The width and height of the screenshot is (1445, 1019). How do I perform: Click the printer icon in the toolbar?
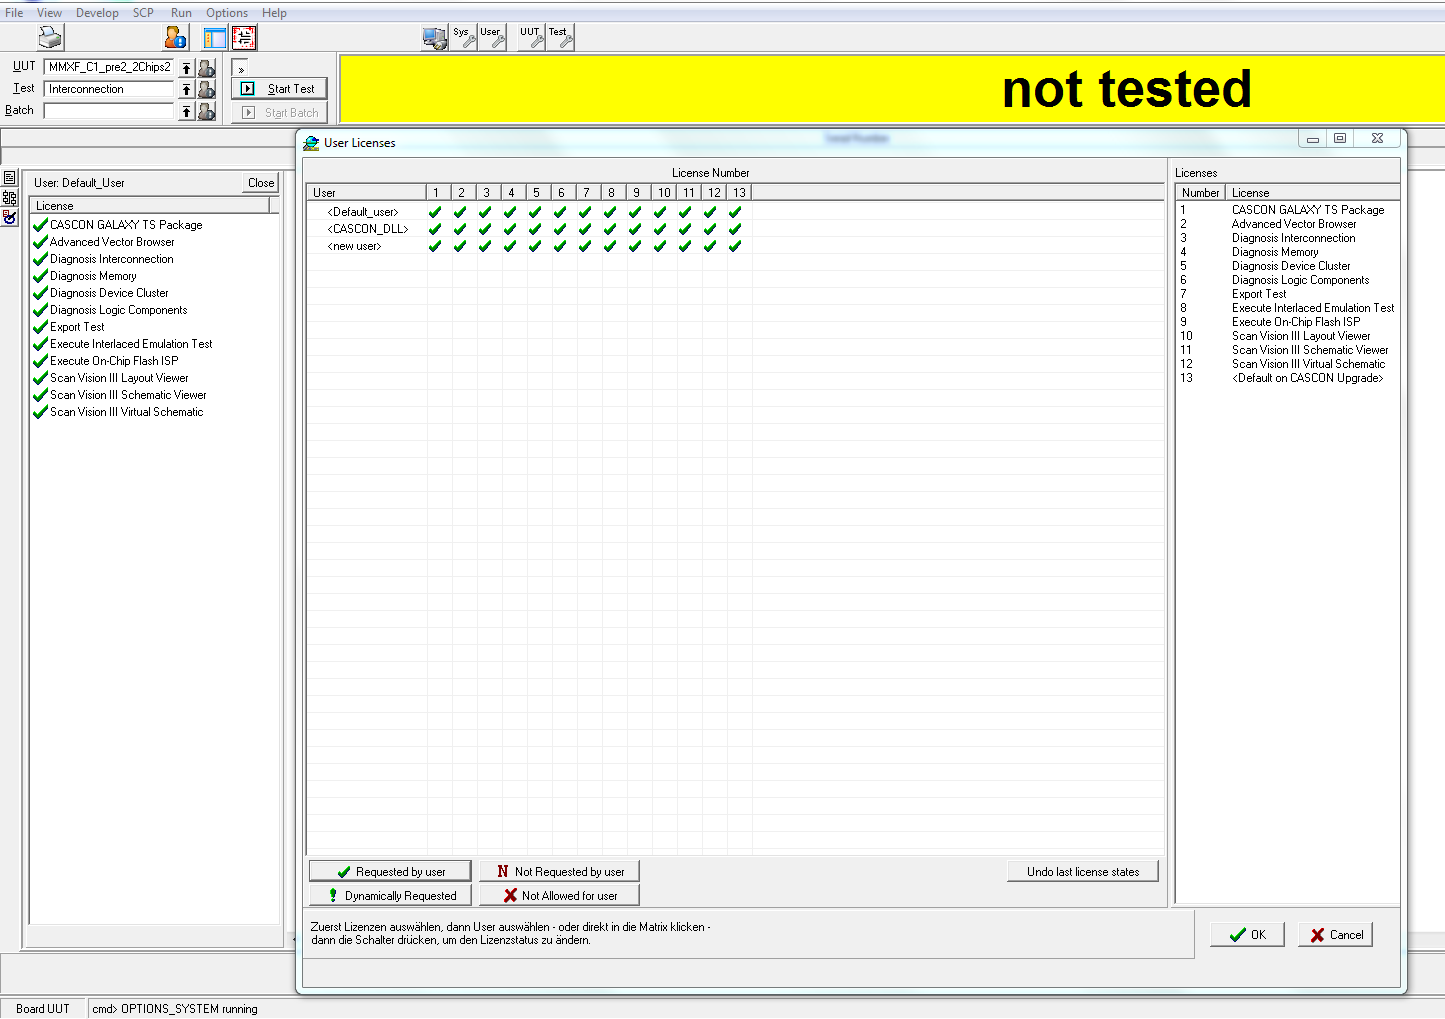[50, 37]
